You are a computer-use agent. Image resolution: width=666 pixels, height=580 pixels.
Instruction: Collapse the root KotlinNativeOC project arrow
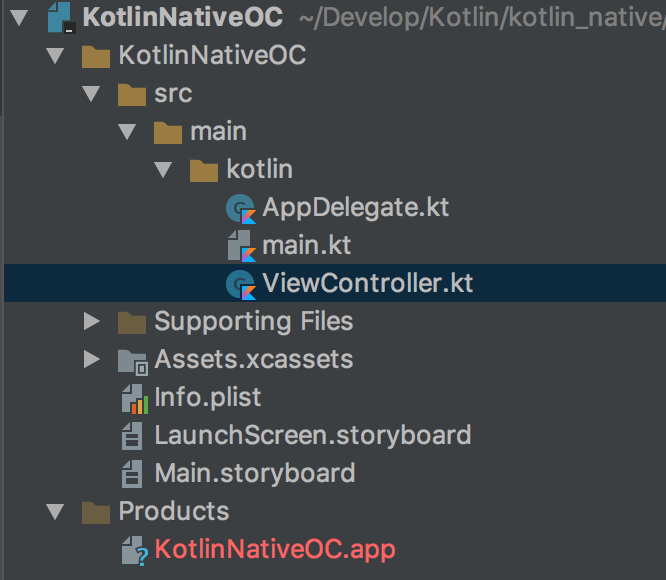pyautogui.click(x=22, y=18)
